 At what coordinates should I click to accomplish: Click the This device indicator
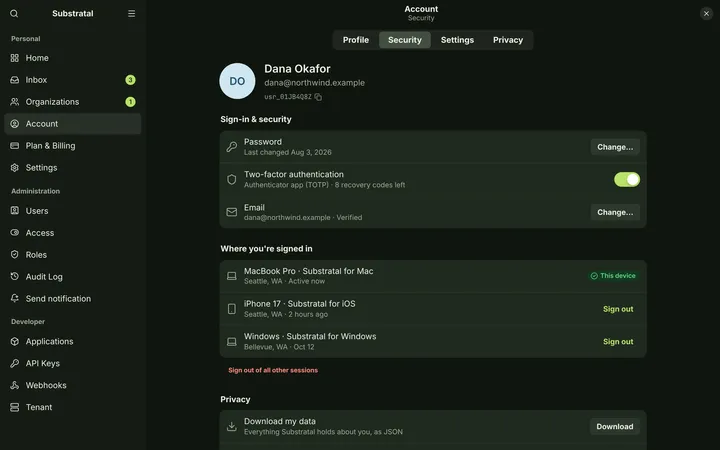tap(613, 276)
